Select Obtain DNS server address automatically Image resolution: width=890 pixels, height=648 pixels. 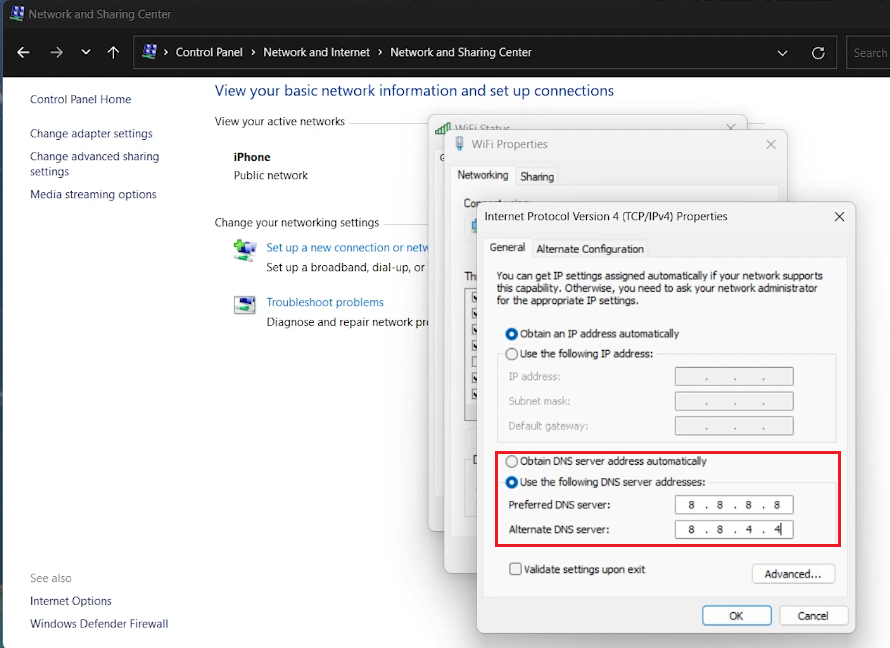click(512, 462)
